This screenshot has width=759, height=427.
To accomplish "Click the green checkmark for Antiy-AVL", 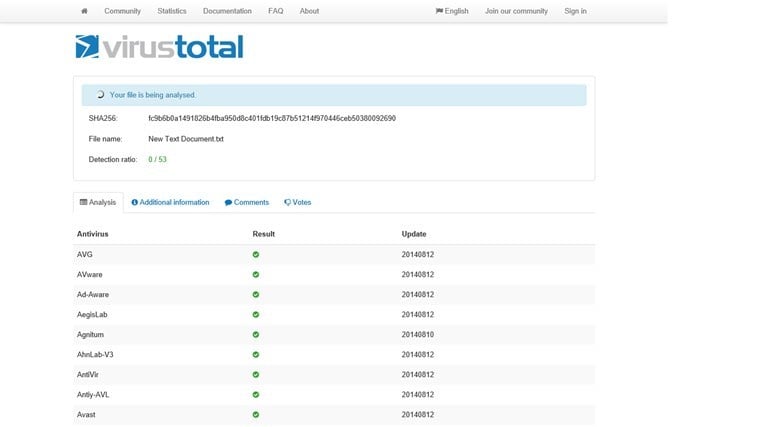I will (256, 395).
